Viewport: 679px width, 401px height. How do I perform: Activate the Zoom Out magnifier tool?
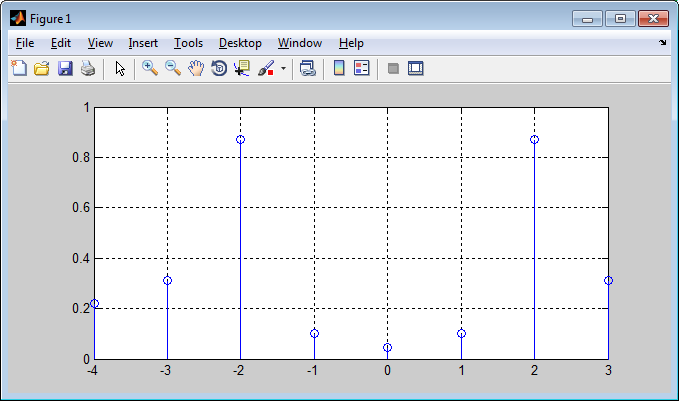coord(173,68)
